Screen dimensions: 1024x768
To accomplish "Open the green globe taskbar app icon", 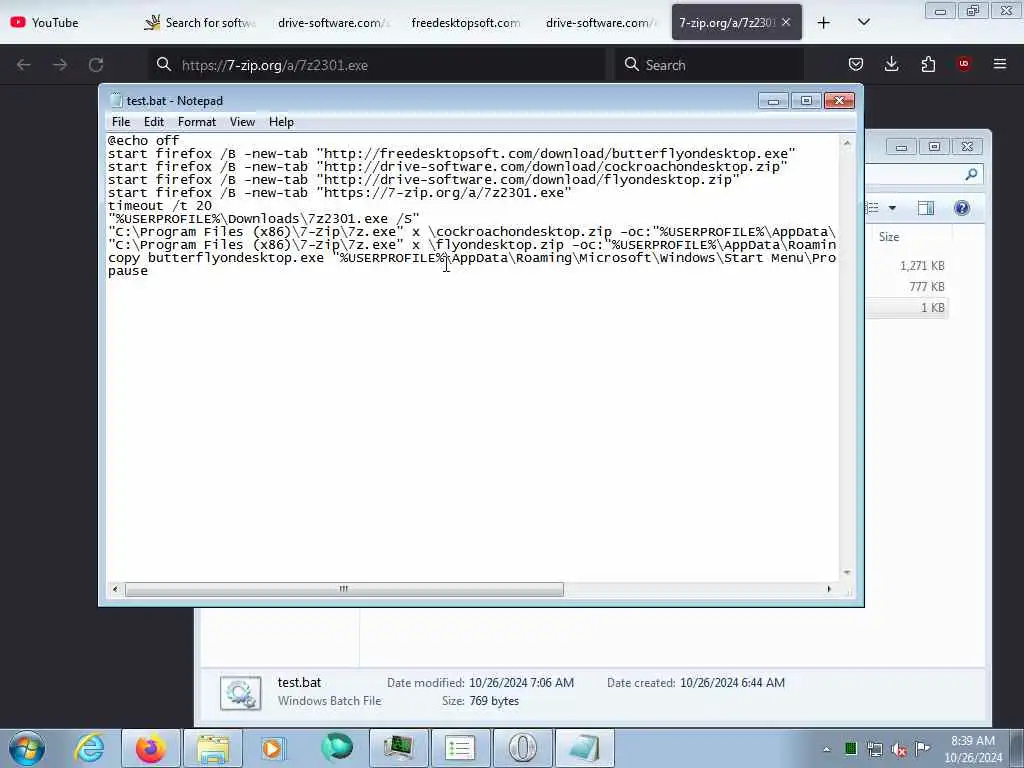I will coord(336,748).
